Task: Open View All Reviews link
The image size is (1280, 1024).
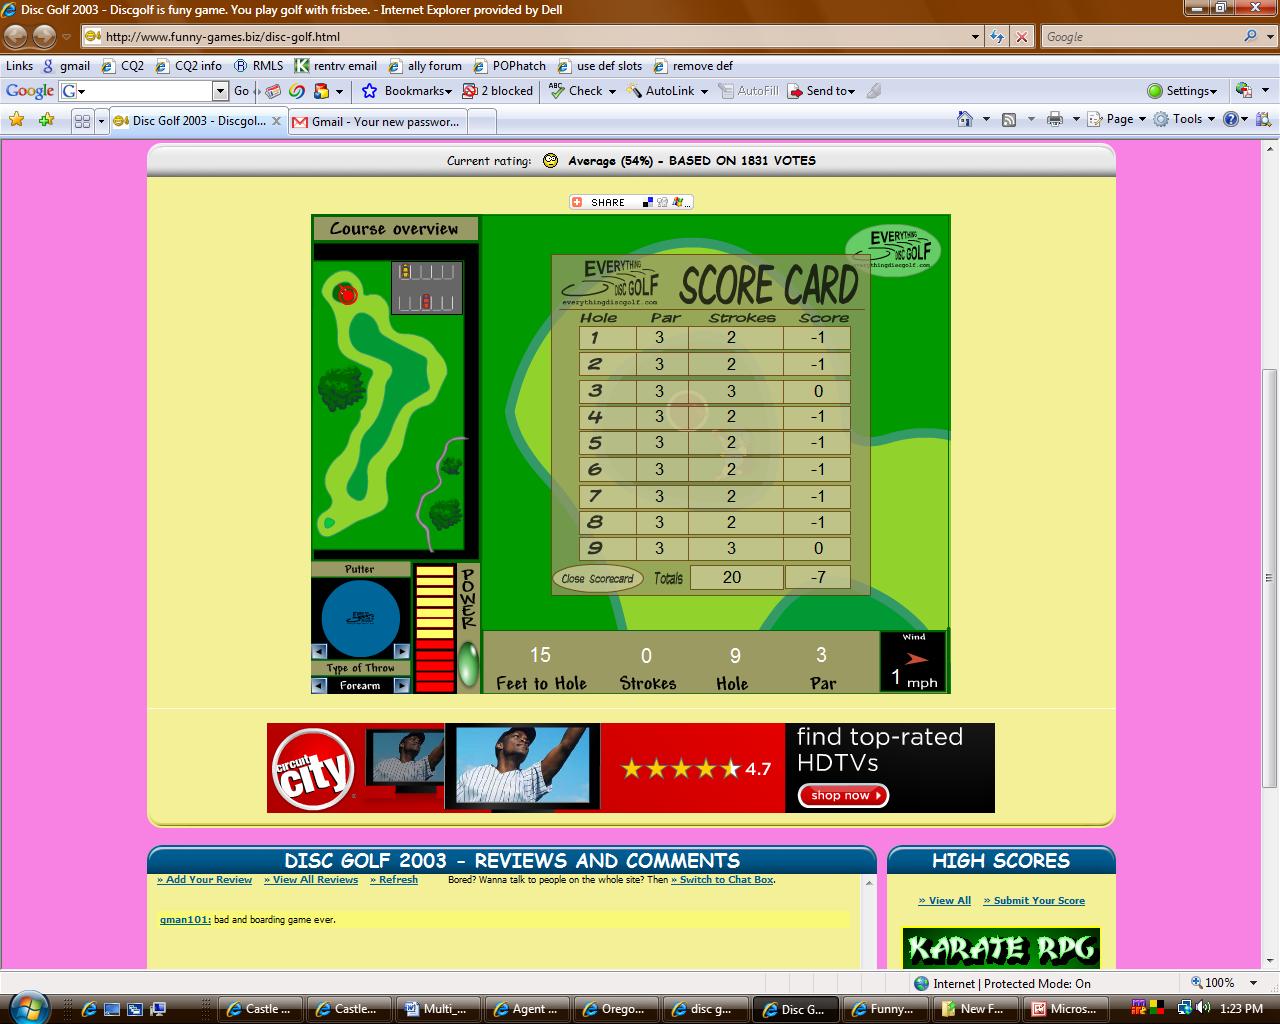Action: 311,880
